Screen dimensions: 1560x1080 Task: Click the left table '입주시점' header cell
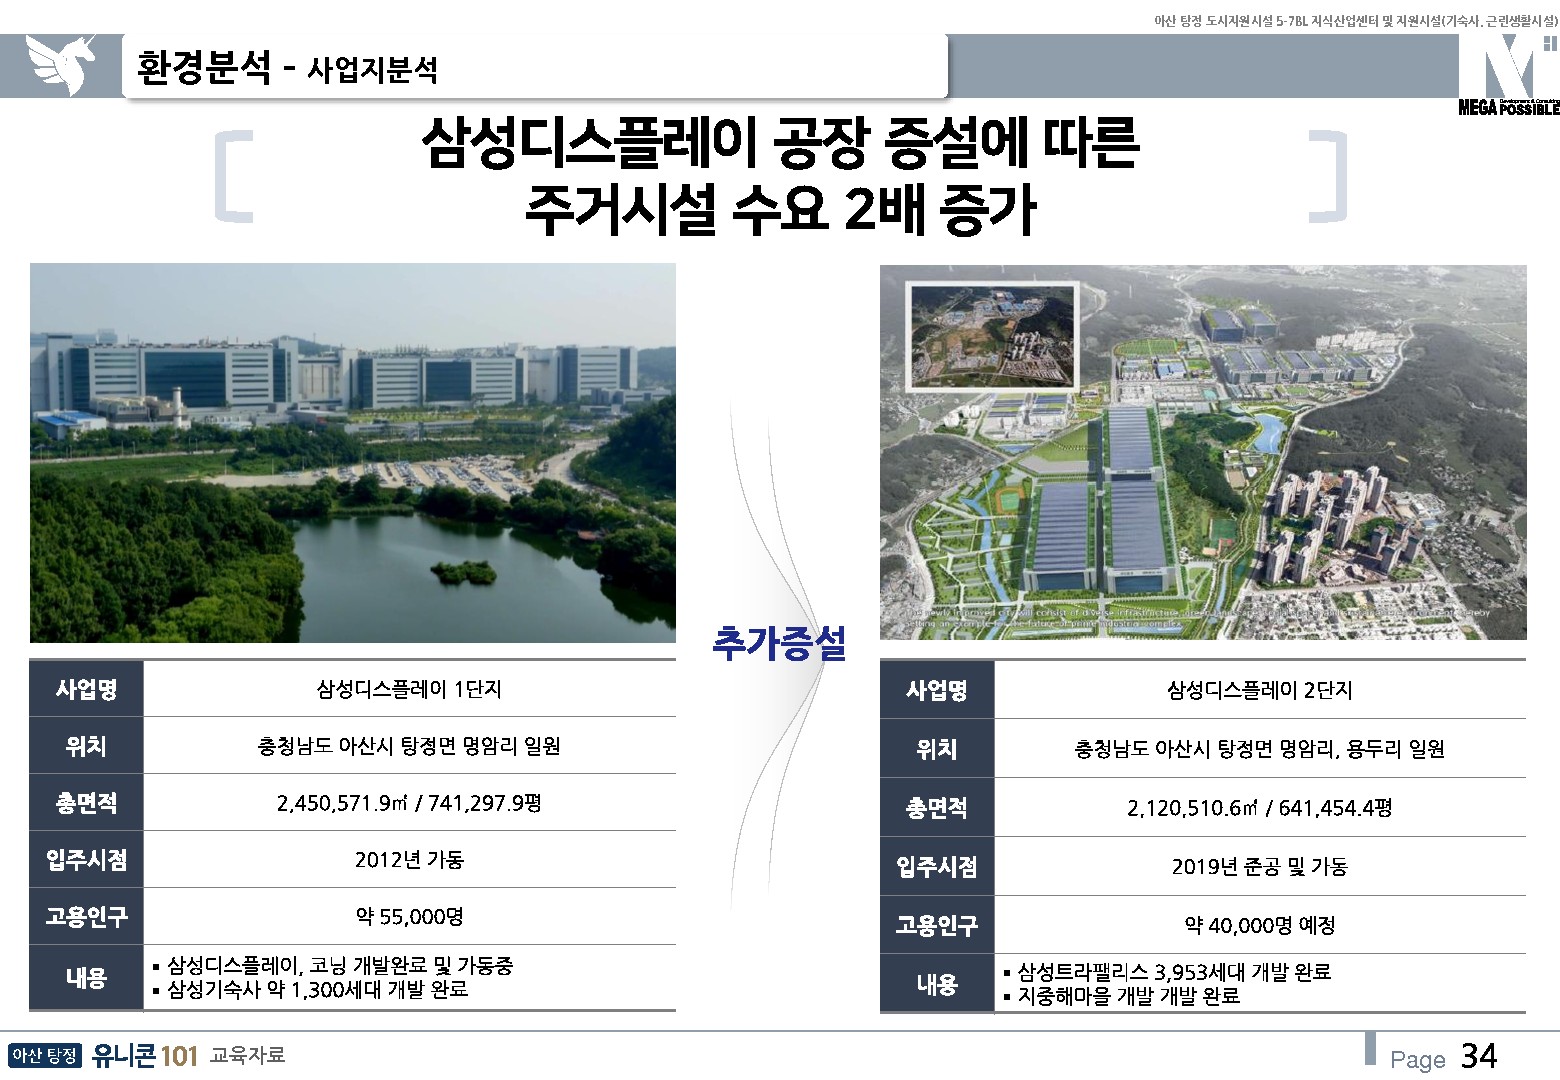(x=87, y=860)
